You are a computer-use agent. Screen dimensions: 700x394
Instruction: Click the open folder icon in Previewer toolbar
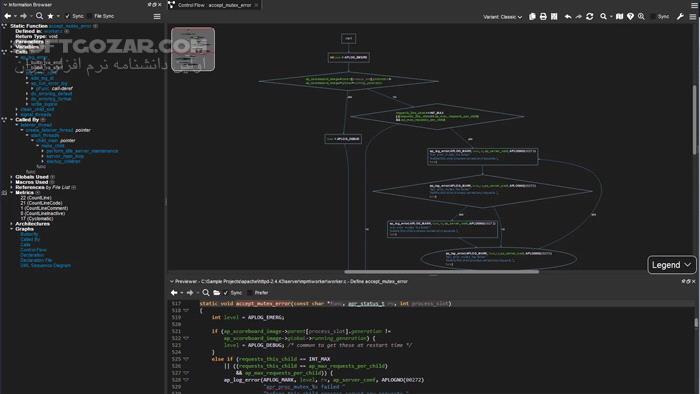point(217,293)
